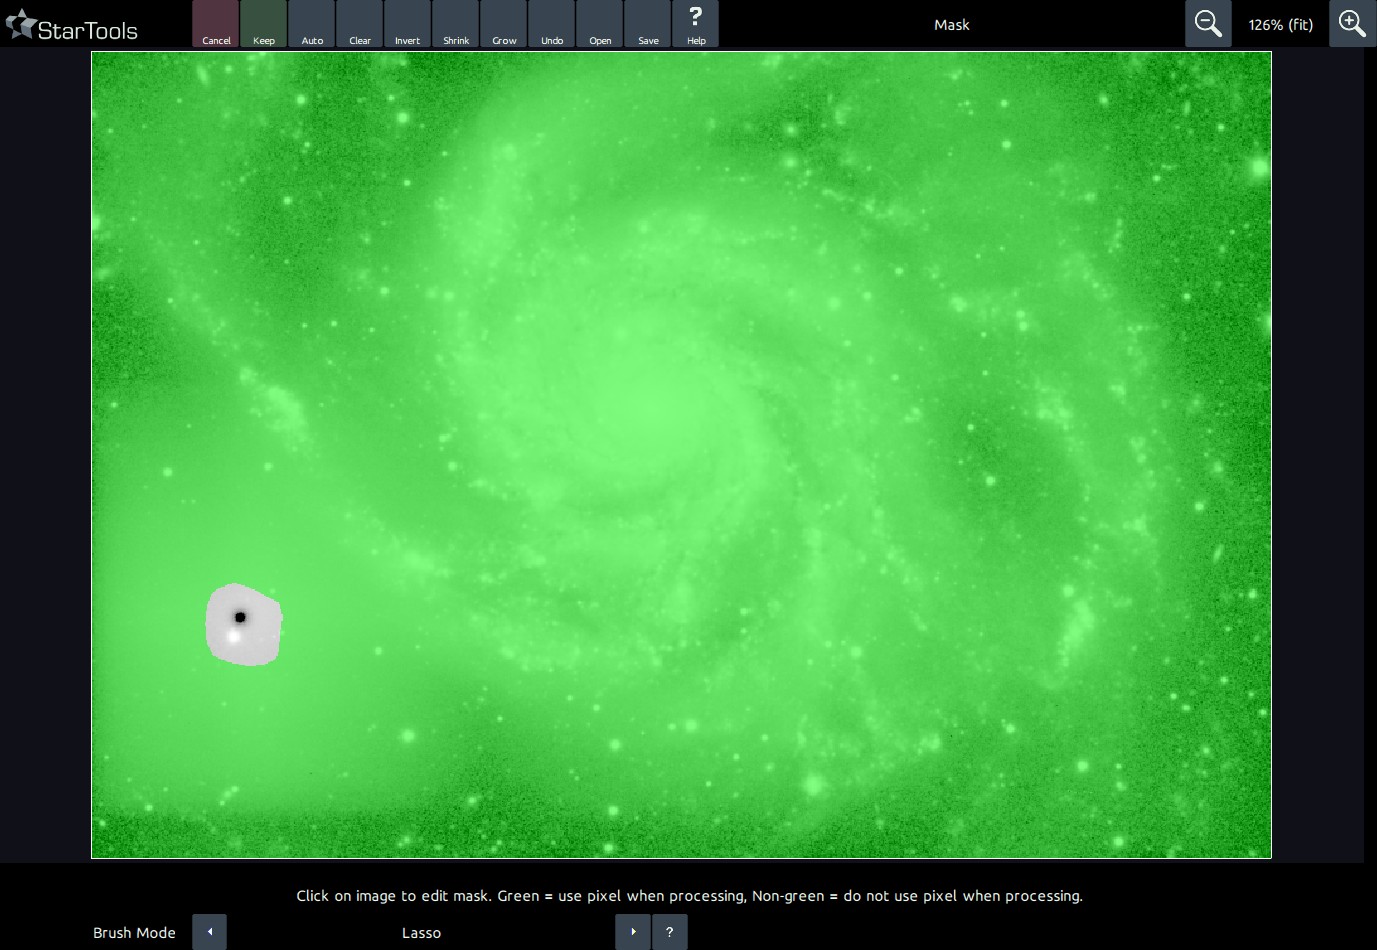Switch to previous Brush Mode with left arrow
The height and width of the screenshot is (950, 1377).
coord(210,932)
